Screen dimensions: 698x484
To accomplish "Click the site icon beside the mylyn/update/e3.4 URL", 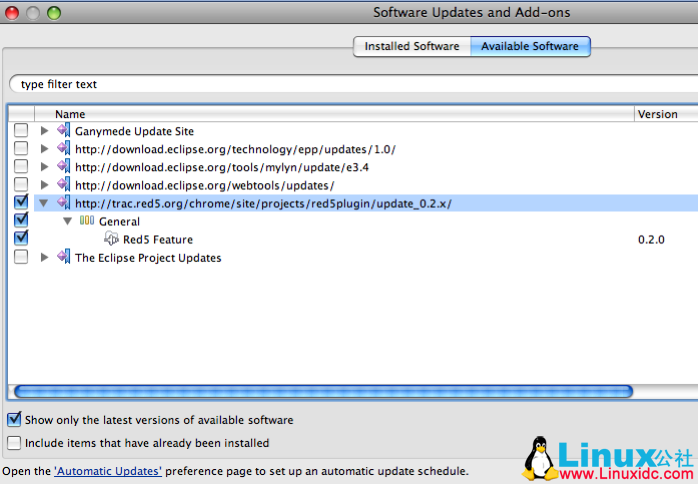I will pyautogui.click(x=64, y=167).
